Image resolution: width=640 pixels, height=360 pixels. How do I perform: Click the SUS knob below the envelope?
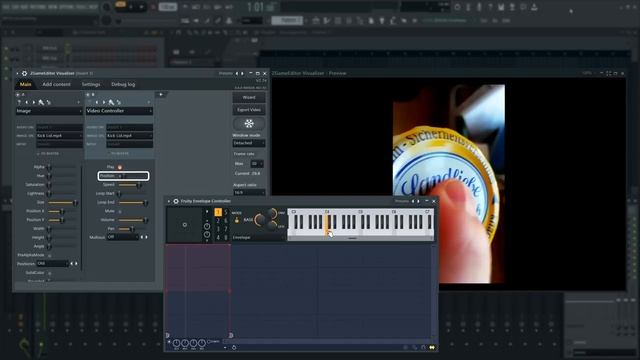[193, 343]
